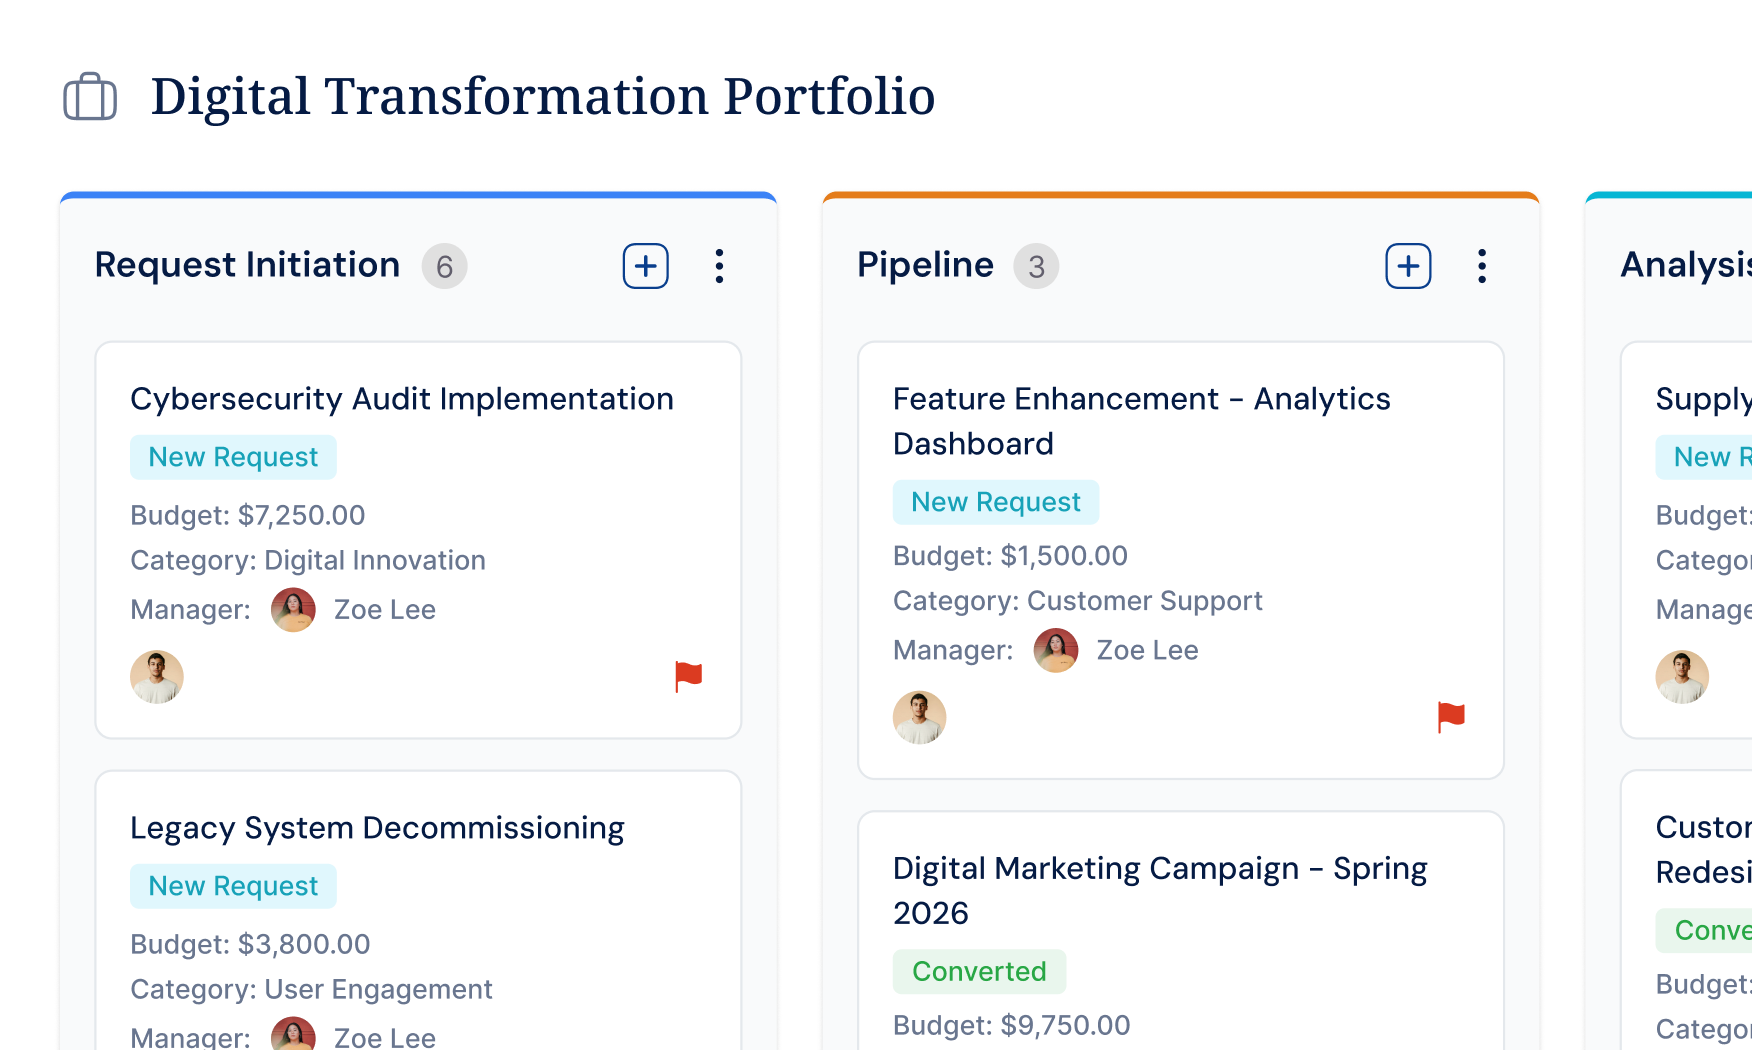The width and height of the screenshot is (1752, 1050).
Task: Click Request Initiation column header
Action: [x=247, y=265]
